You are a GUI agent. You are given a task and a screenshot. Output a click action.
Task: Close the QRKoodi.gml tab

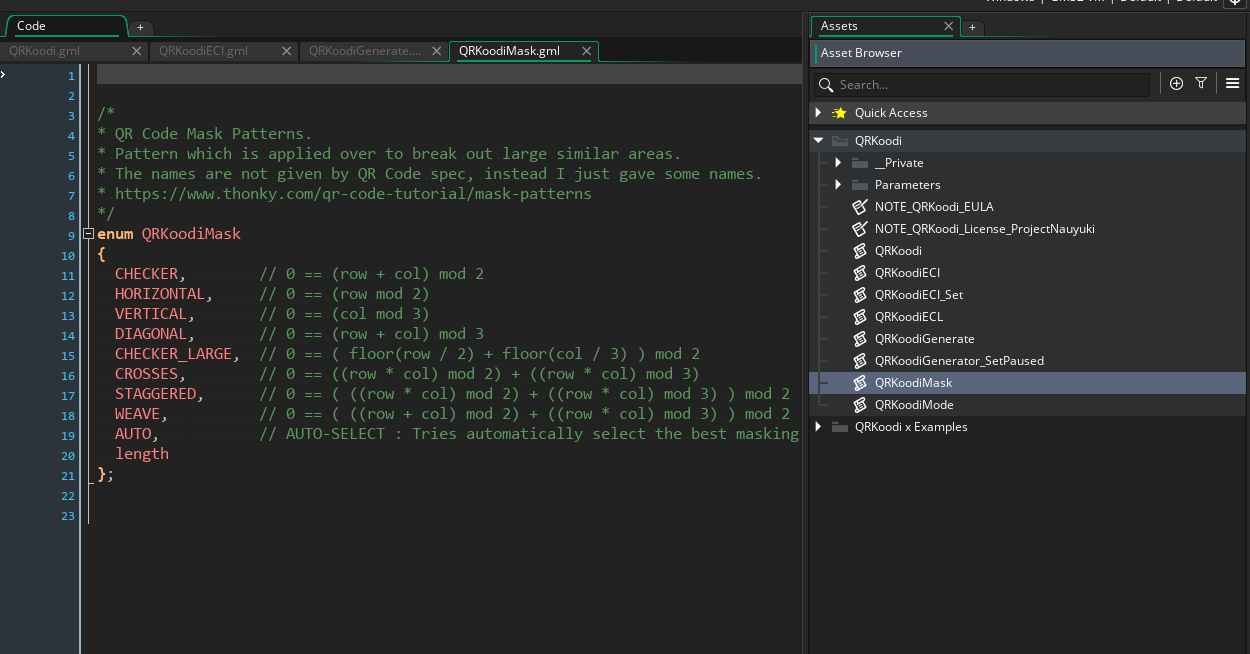(x=137, y=51)
